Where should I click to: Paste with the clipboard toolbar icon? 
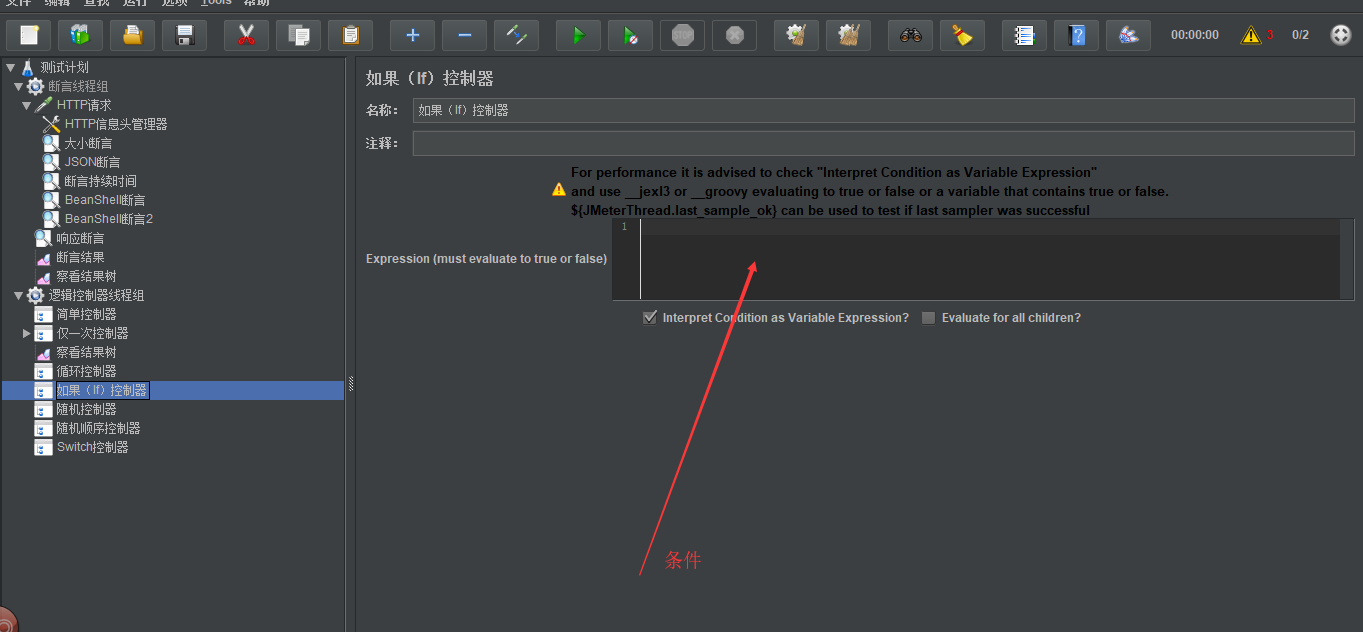coord(350,35)
